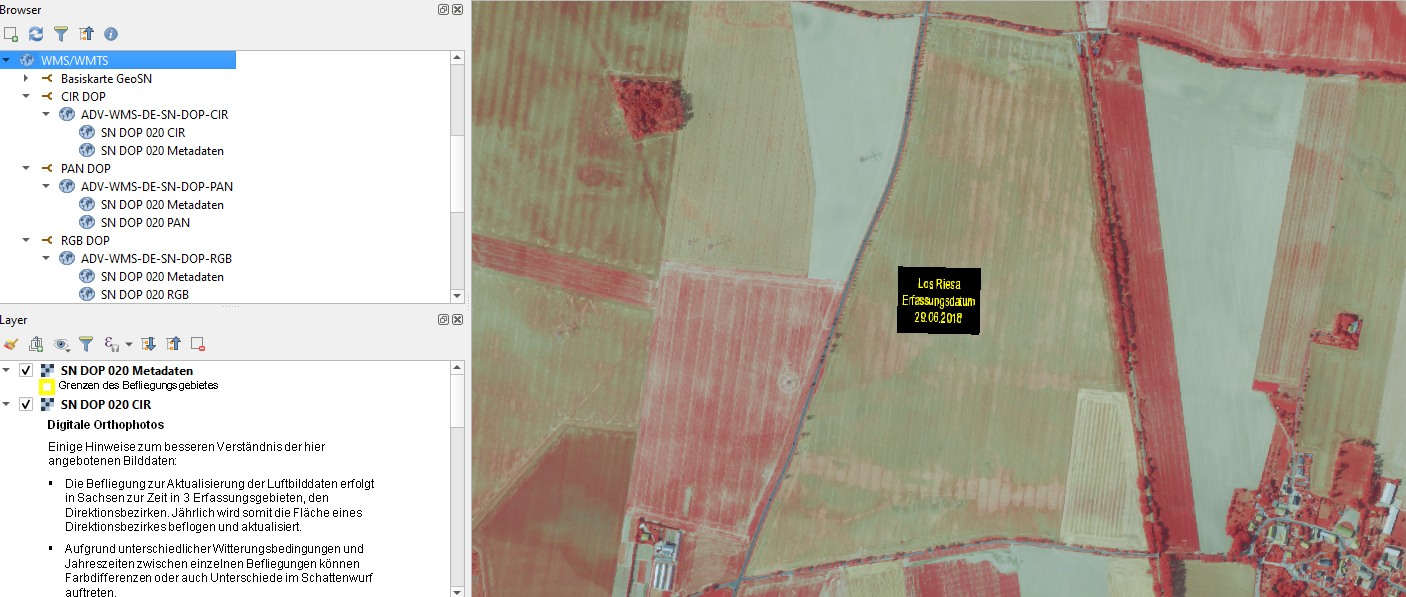Open Layer Styling paintbrush in Layer panel

coord(11,344)
